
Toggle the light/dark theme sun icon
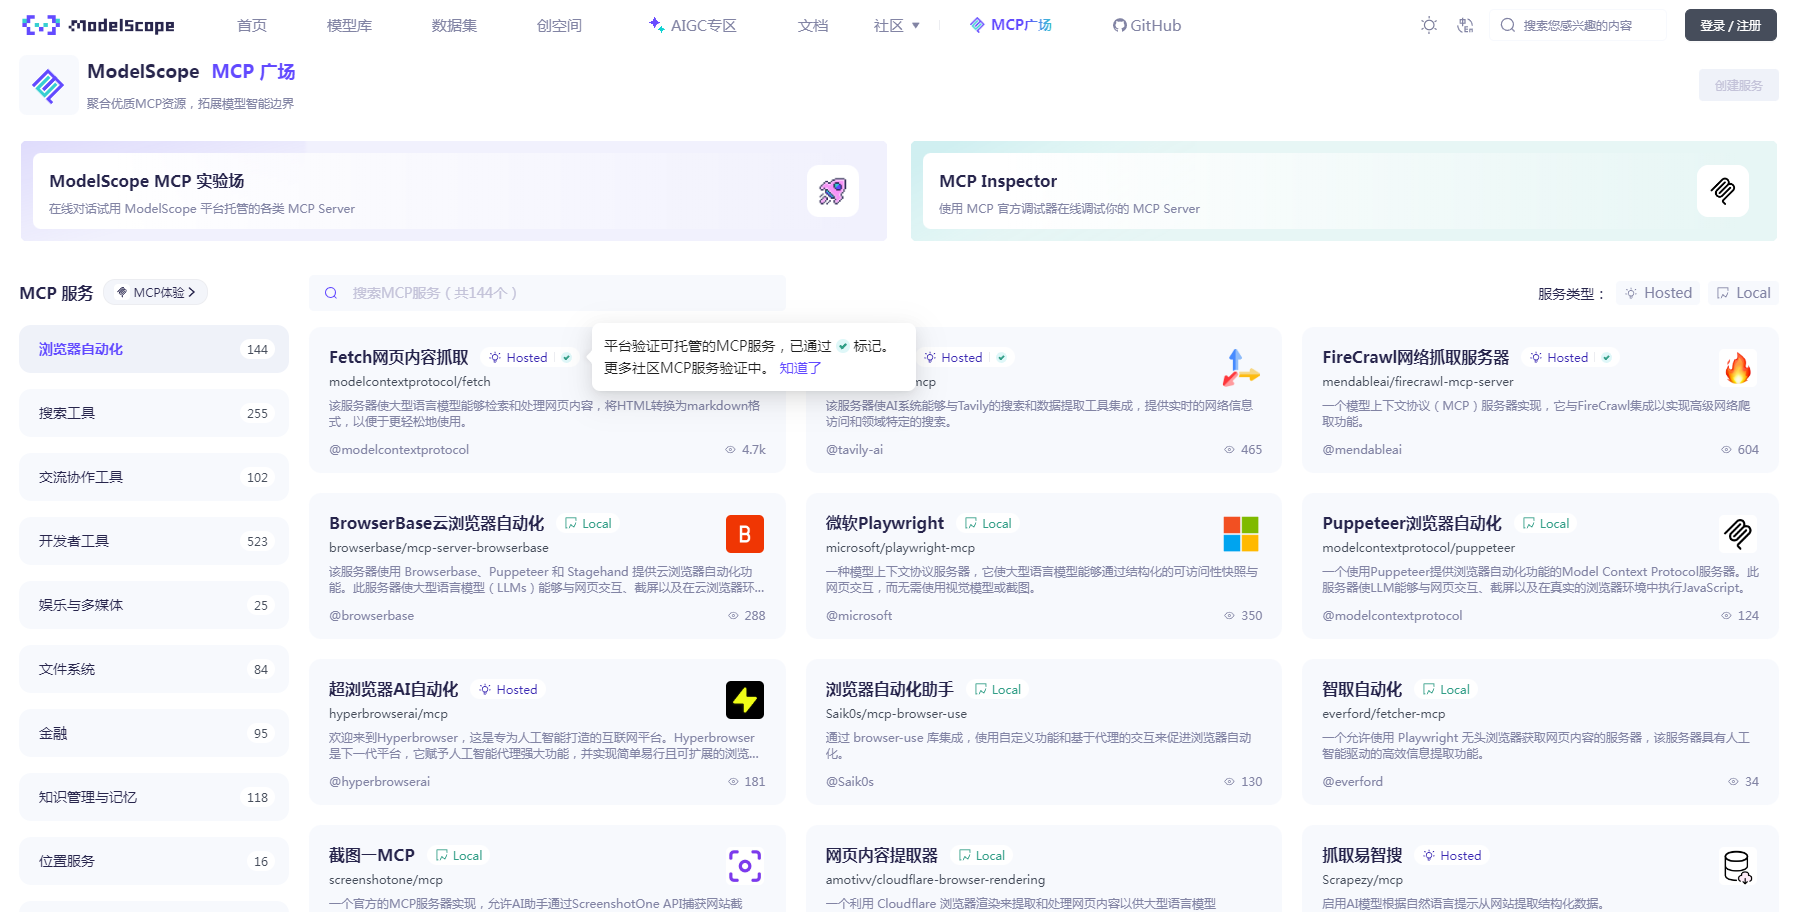pos(1429,25)
